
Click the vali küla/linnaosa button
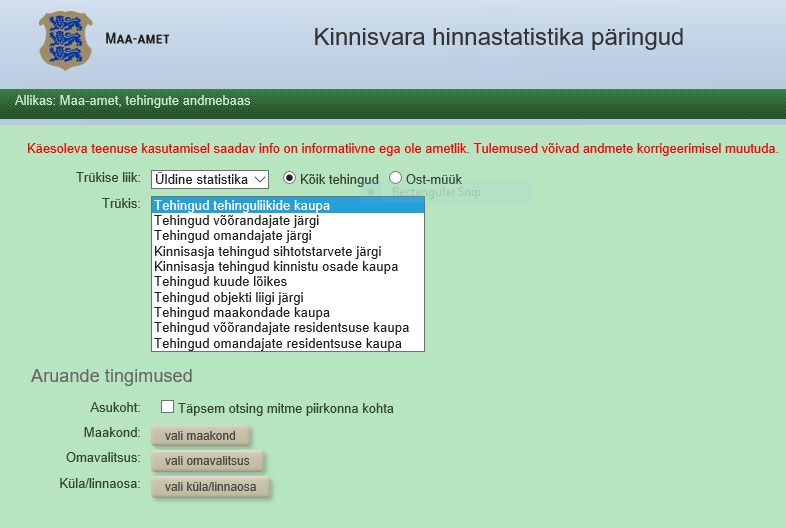pos(211,486)
